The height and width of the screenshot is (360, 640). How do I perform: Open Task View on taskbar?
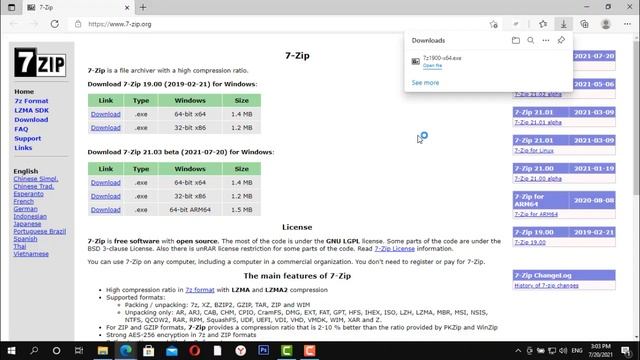pyautogui.click(x=79, y=351)
